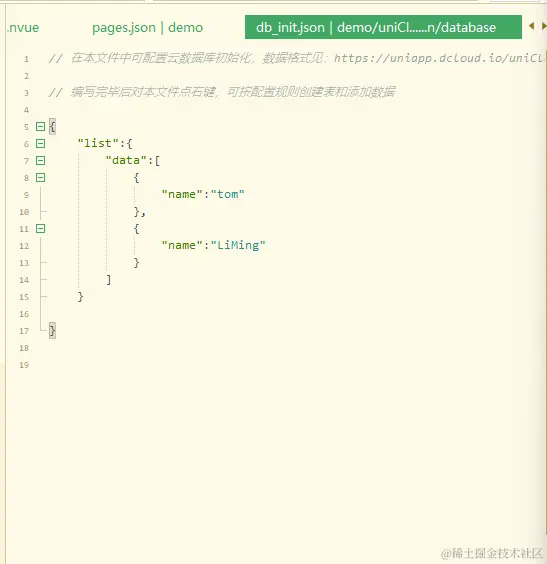Collapse the "data" array fold on line 7
Viewport: 547px width, 564px height.
click(x=40, y=160)
